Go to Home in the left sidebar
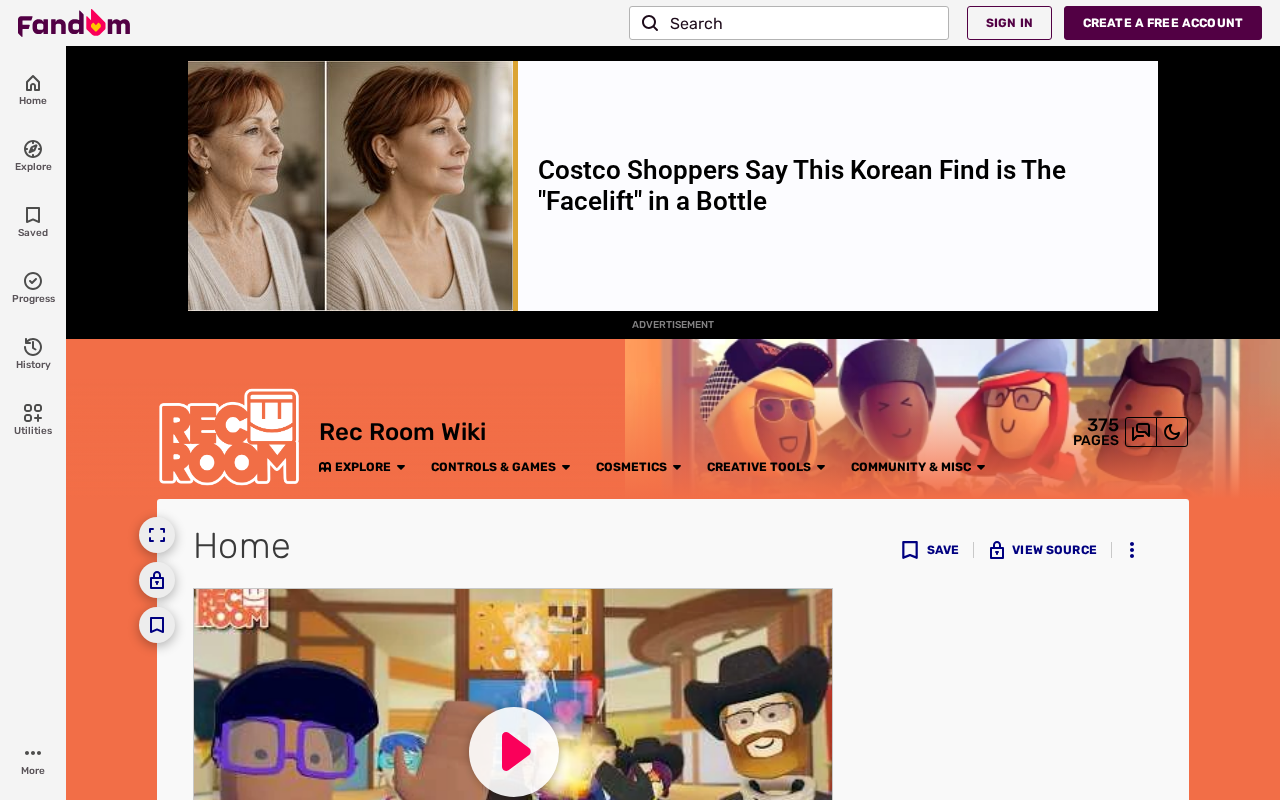This screenshot has width=1280, height=800. coord(33,90)
